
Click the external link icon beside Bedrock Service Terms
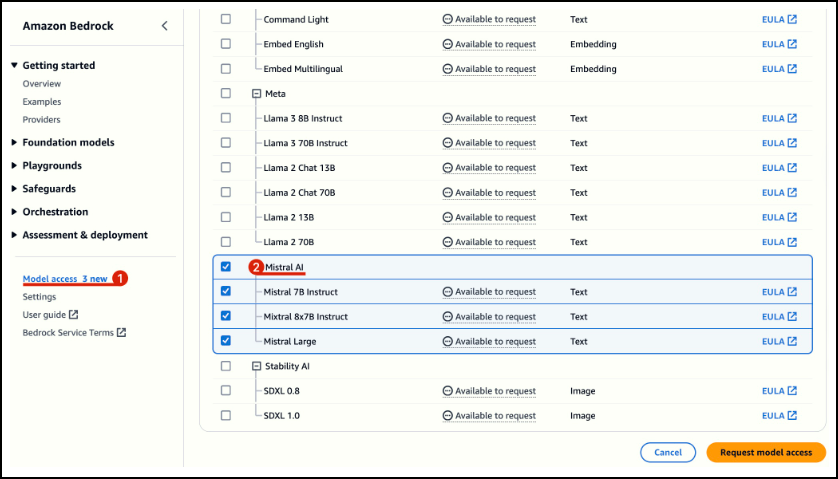point(121,333)
